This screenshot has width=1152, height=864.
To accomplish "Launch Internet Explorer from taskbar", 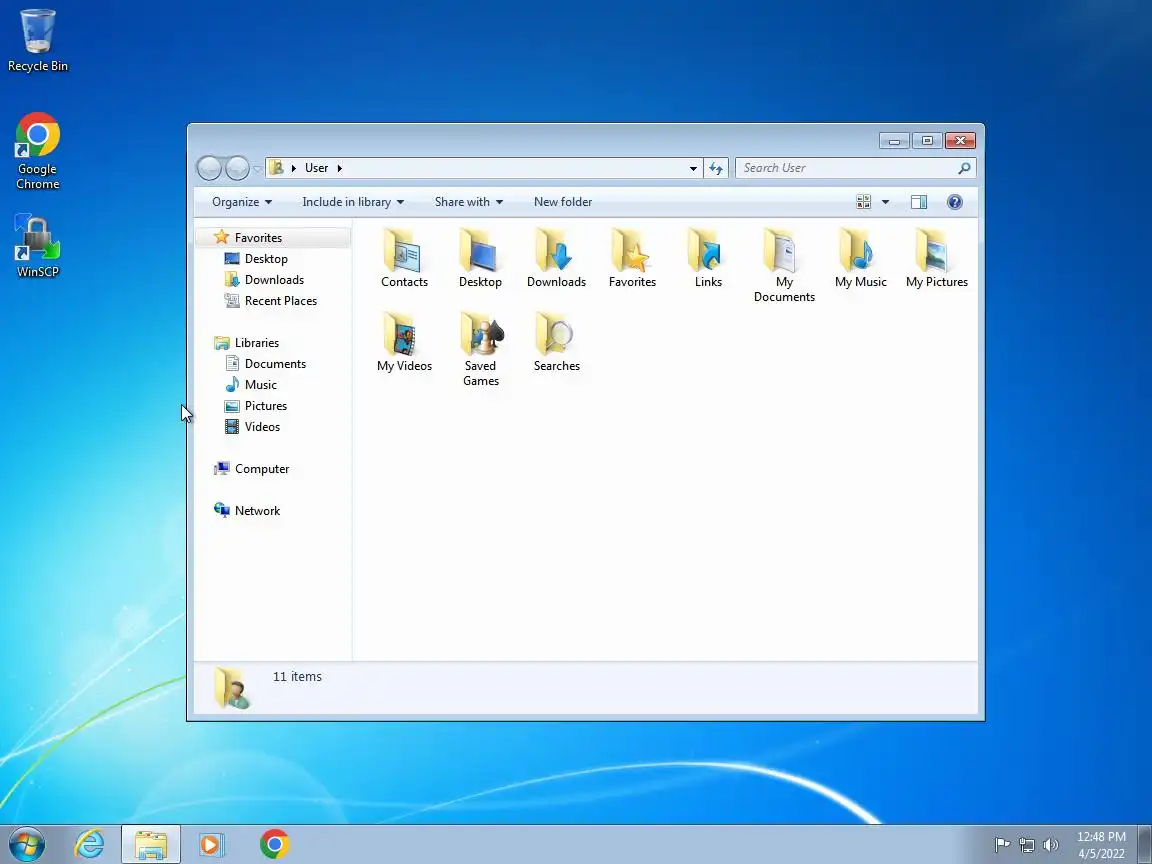I will click(90, 844).
